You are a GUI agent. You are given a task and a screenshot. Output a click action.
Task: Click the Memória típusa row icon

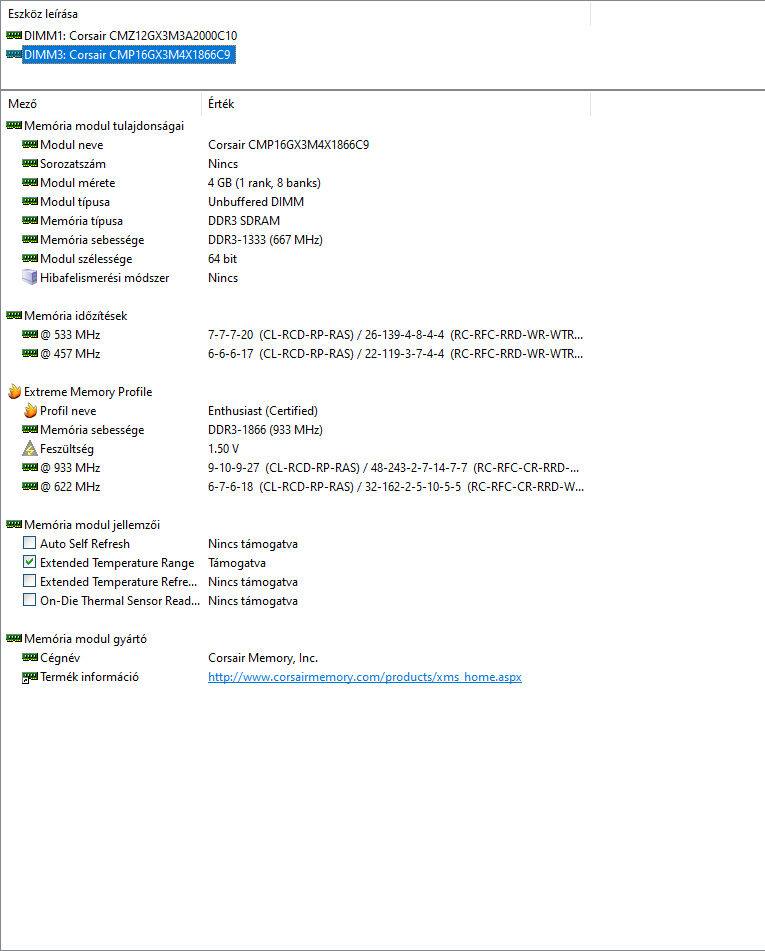pyautogui.click(x=30, y=221)
